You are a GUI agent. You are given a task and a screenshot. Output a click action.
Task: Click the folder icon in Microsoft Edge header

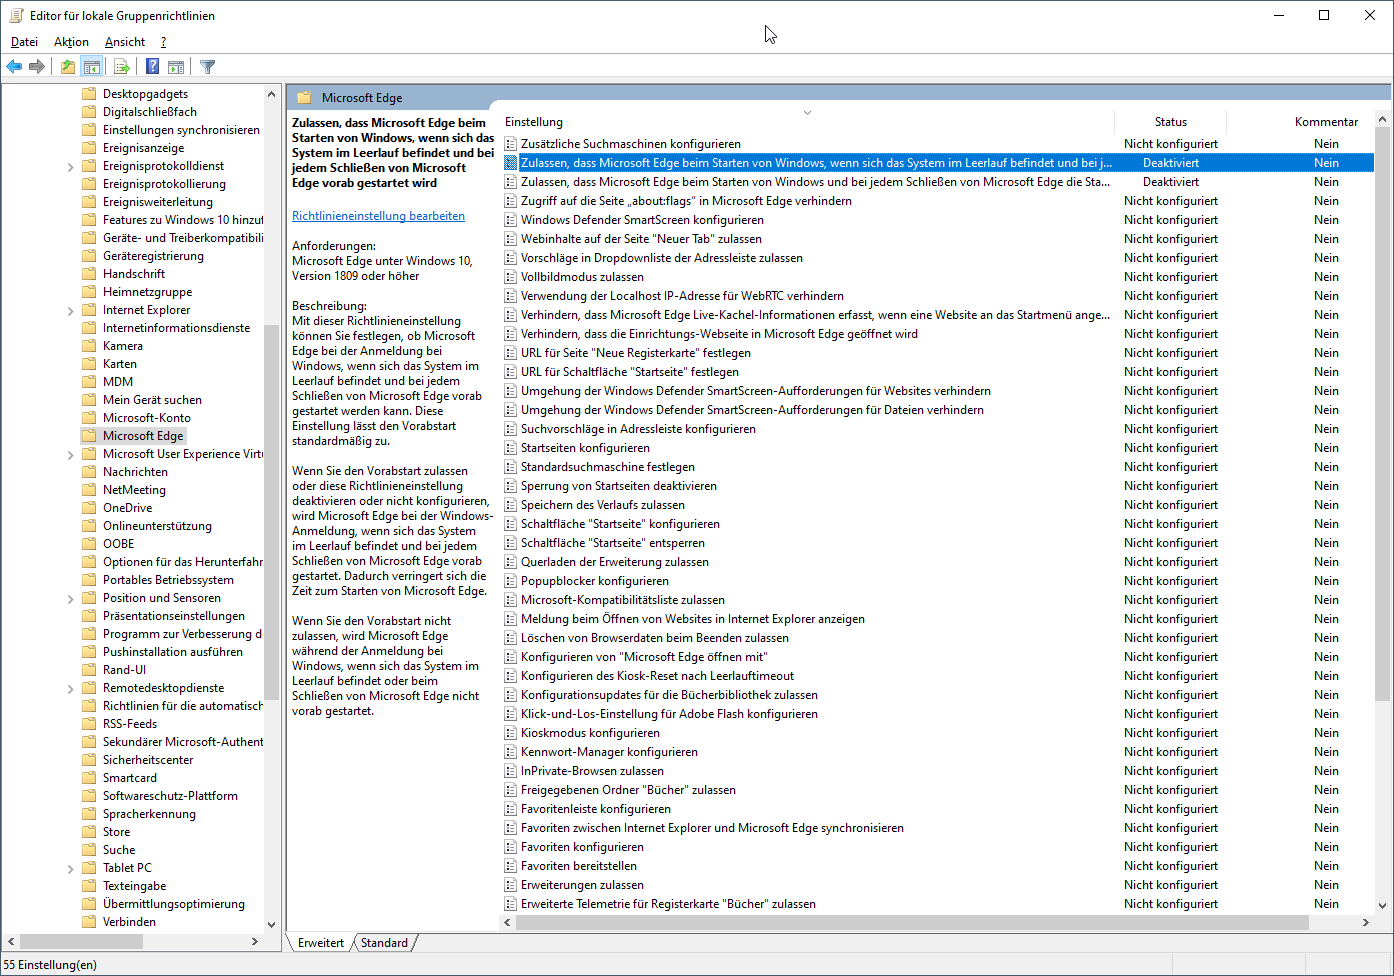coord(305,98)
